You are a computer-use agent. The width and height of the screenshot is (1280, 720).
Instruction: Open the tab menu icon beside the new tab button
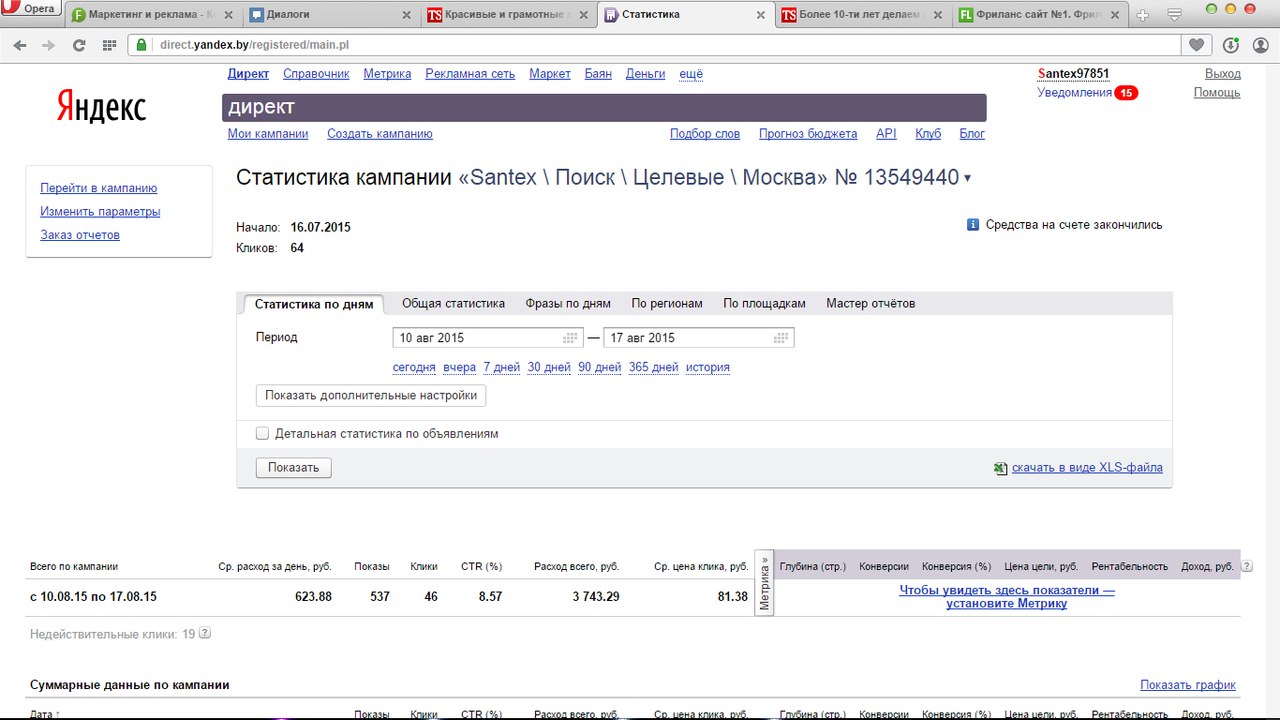point(1175,15)
